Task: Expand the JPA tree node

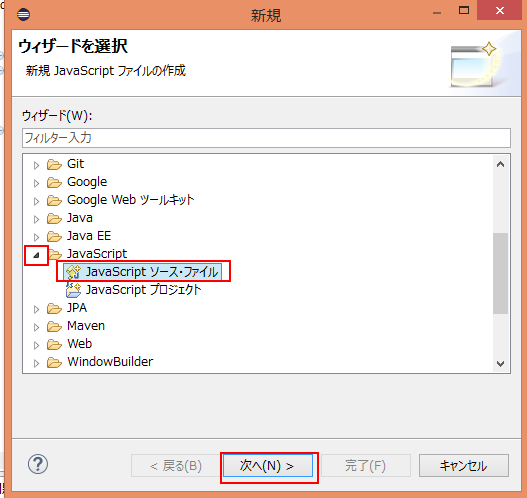Action: 36,309
